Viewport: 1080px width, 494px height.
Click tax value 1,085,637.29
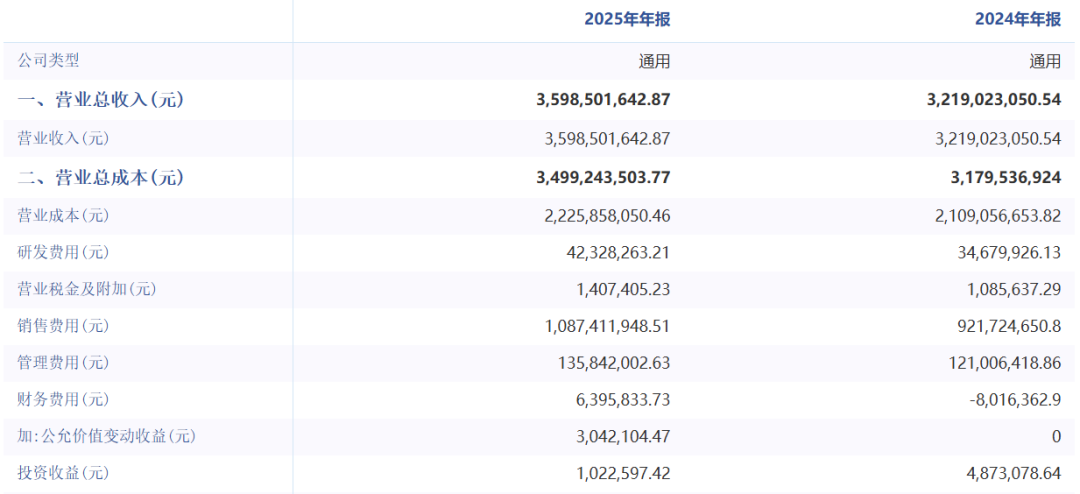coord(1015,290)
